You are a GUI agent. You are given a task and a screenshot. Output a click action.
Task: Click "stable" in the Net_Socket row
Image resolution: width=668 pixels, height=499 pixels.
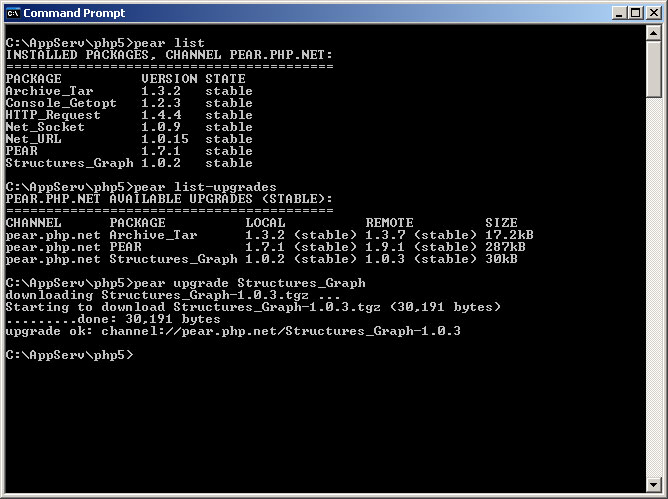coord(229,127)
